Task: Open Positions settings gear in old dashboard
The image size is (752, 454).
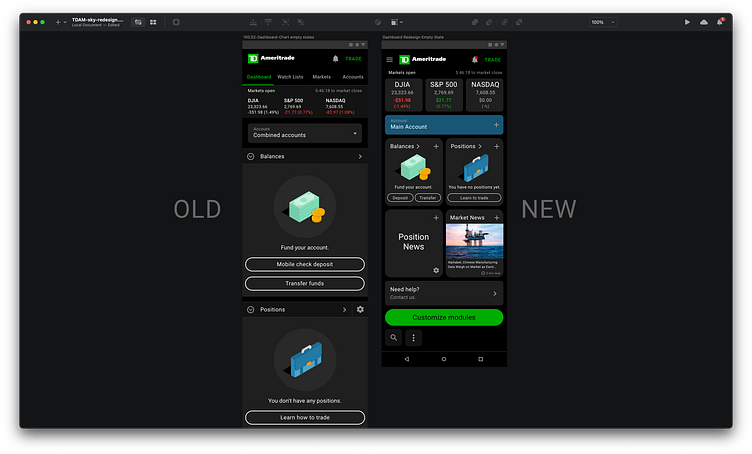Action: tap(360, 310)
